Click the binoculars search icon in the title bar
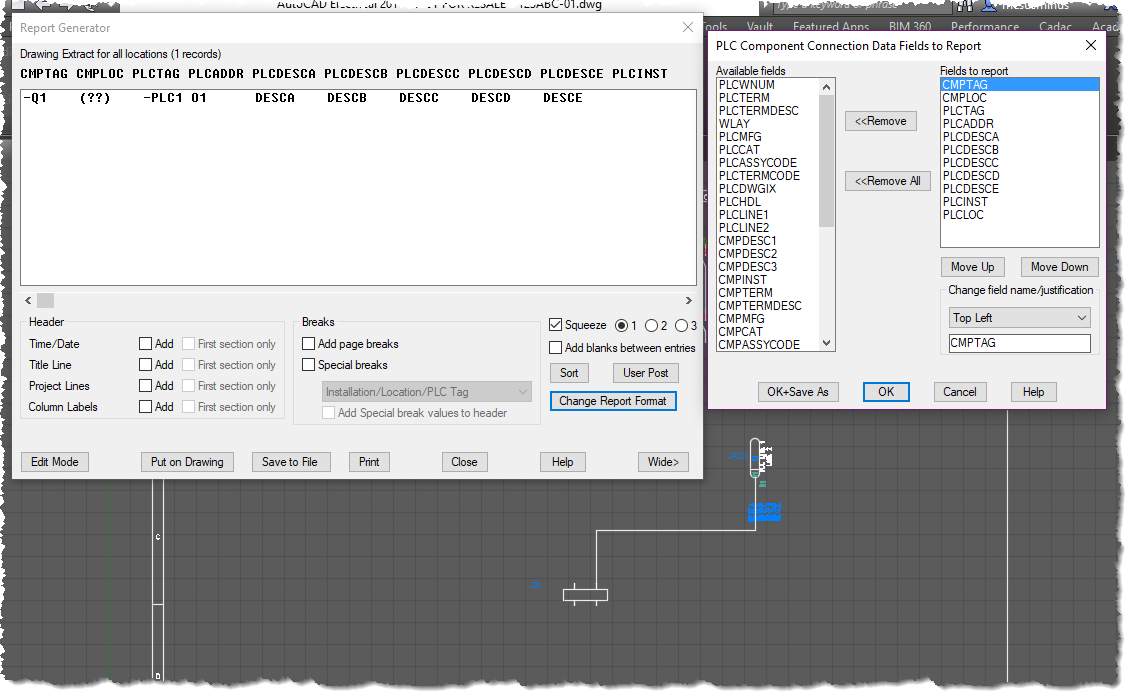This screenshot has width=1131, height=696. tap(964, 6)
